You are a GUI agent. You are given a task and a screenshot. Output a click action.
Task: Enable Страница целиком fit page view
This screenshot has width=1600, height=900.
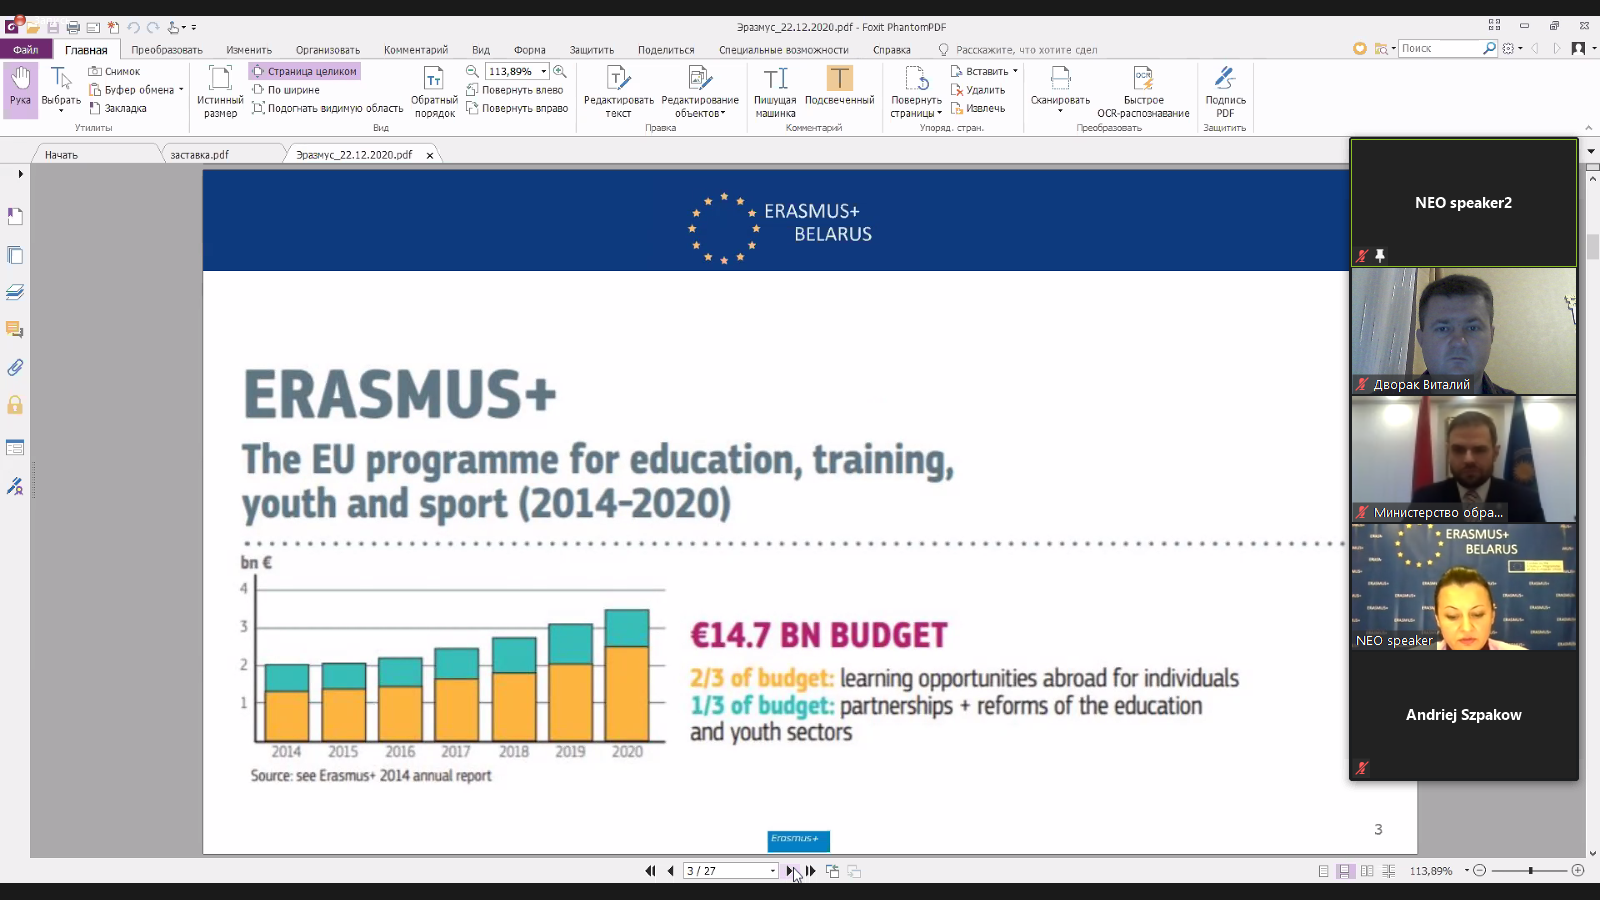[x=304, y=71]
